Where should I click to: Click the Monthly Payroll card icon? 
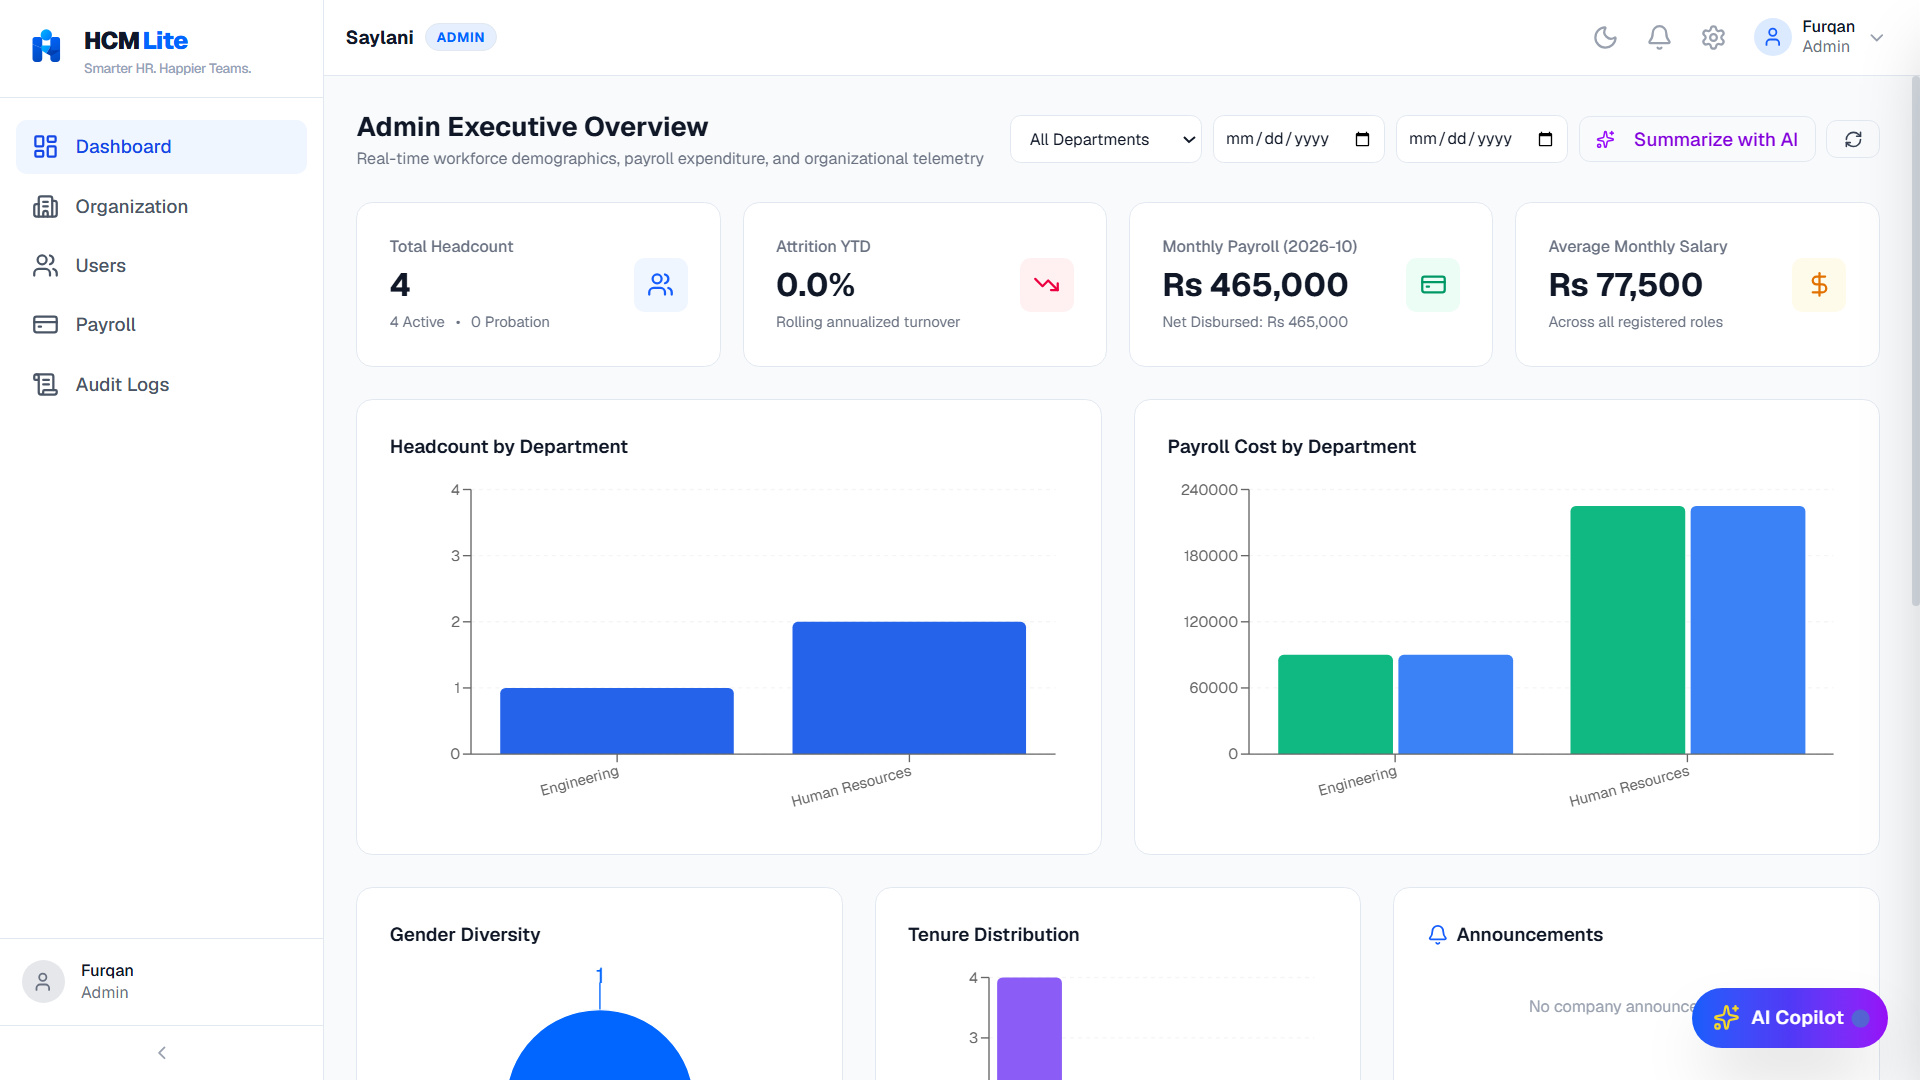[x=1433, y=285]
